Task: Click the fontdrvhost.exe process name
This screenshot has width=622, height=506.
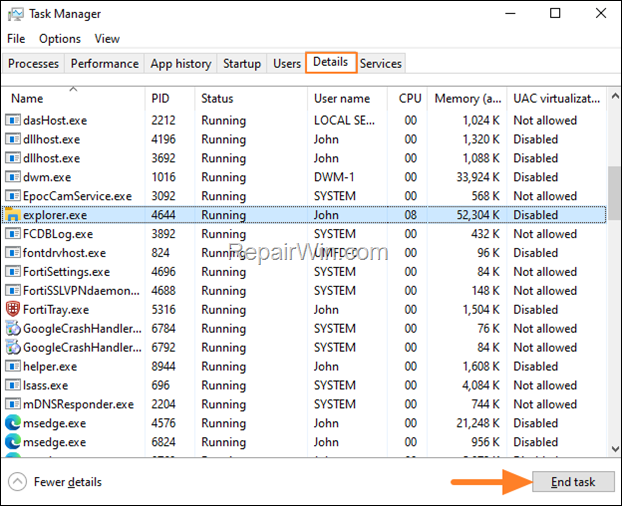Action: point(64,253)
